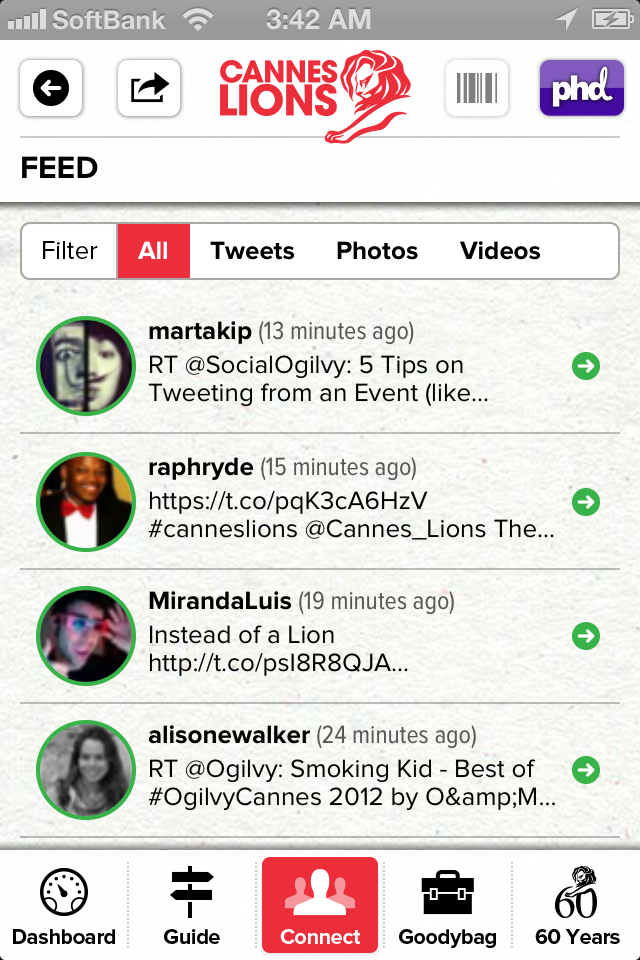640x960 pixels.
Task: Tap the purple phd sponsor logo
Action: coord(582,88)
